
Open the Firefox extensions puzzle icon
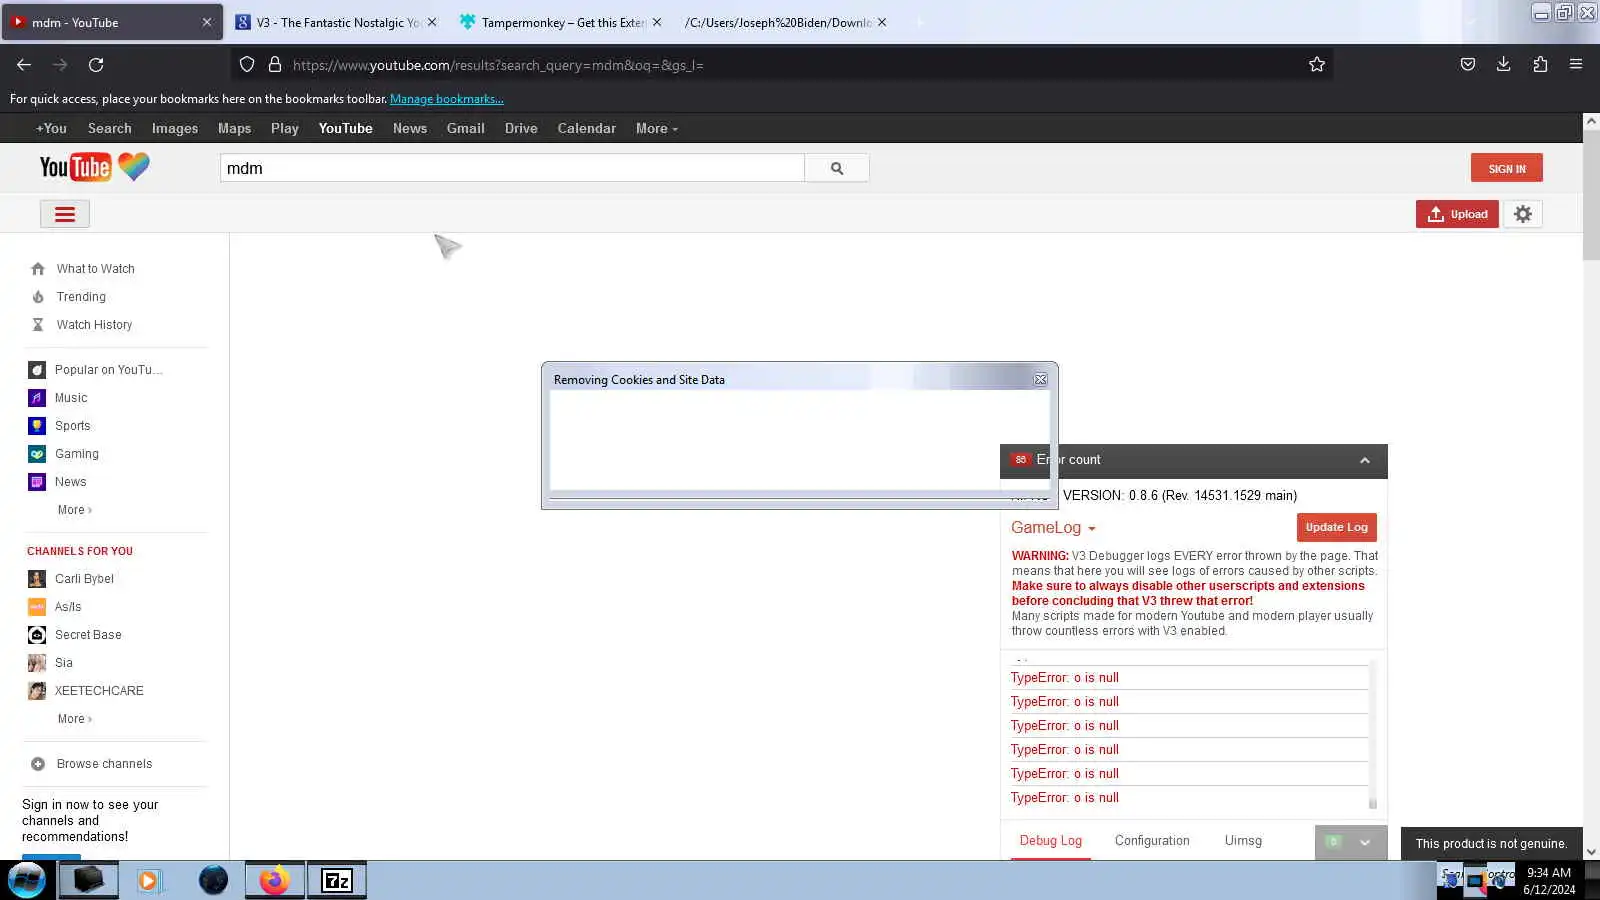point(1540,65)
